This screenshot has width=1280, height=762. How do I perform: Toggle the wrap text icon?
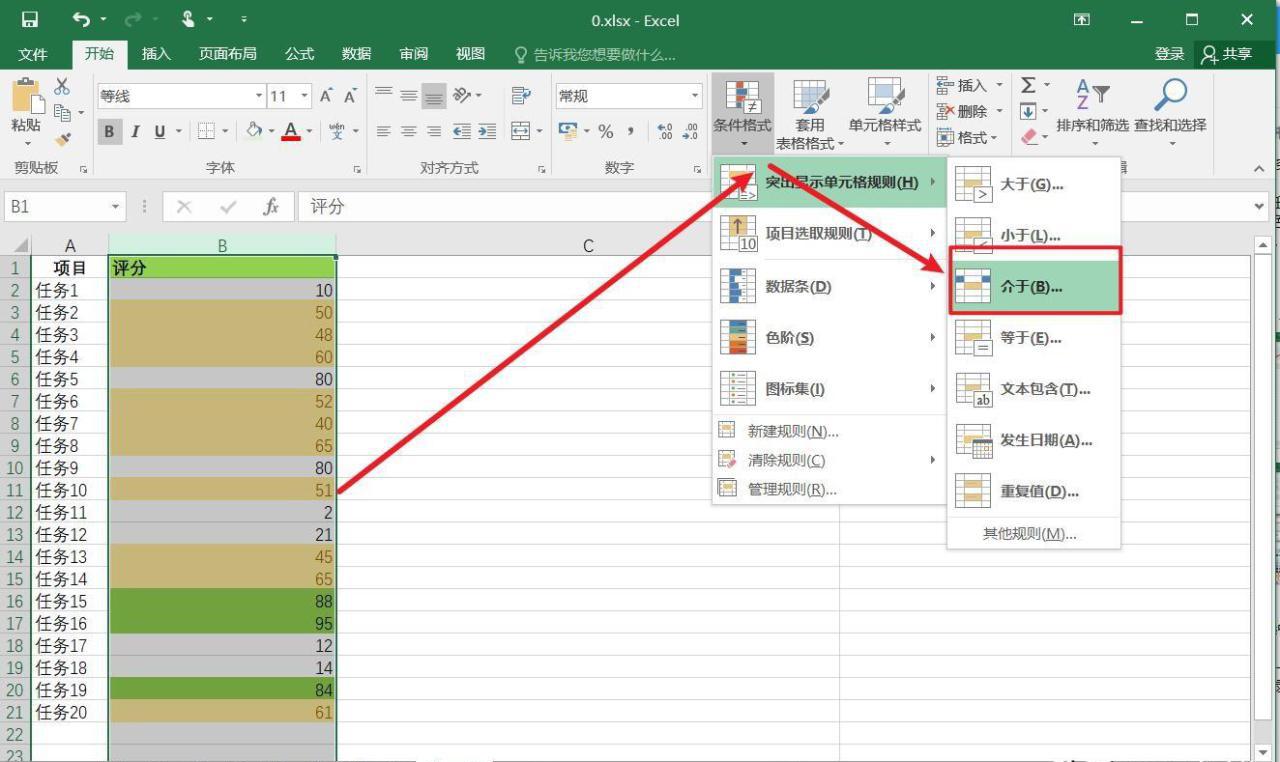[x=520, y=96]
